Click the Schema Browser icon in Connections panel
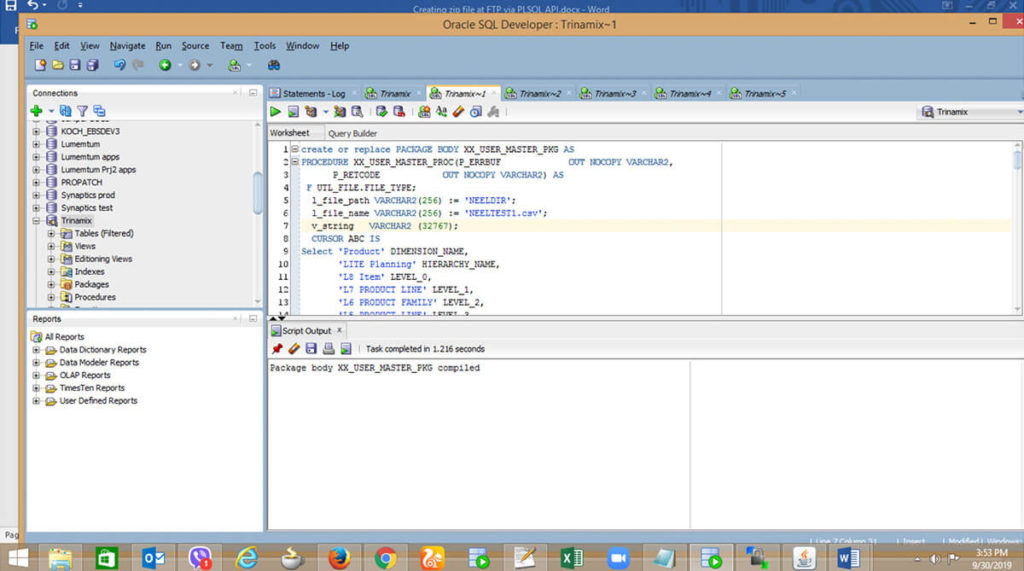This screenshot has height=571, width=1024. click(99, 111)
